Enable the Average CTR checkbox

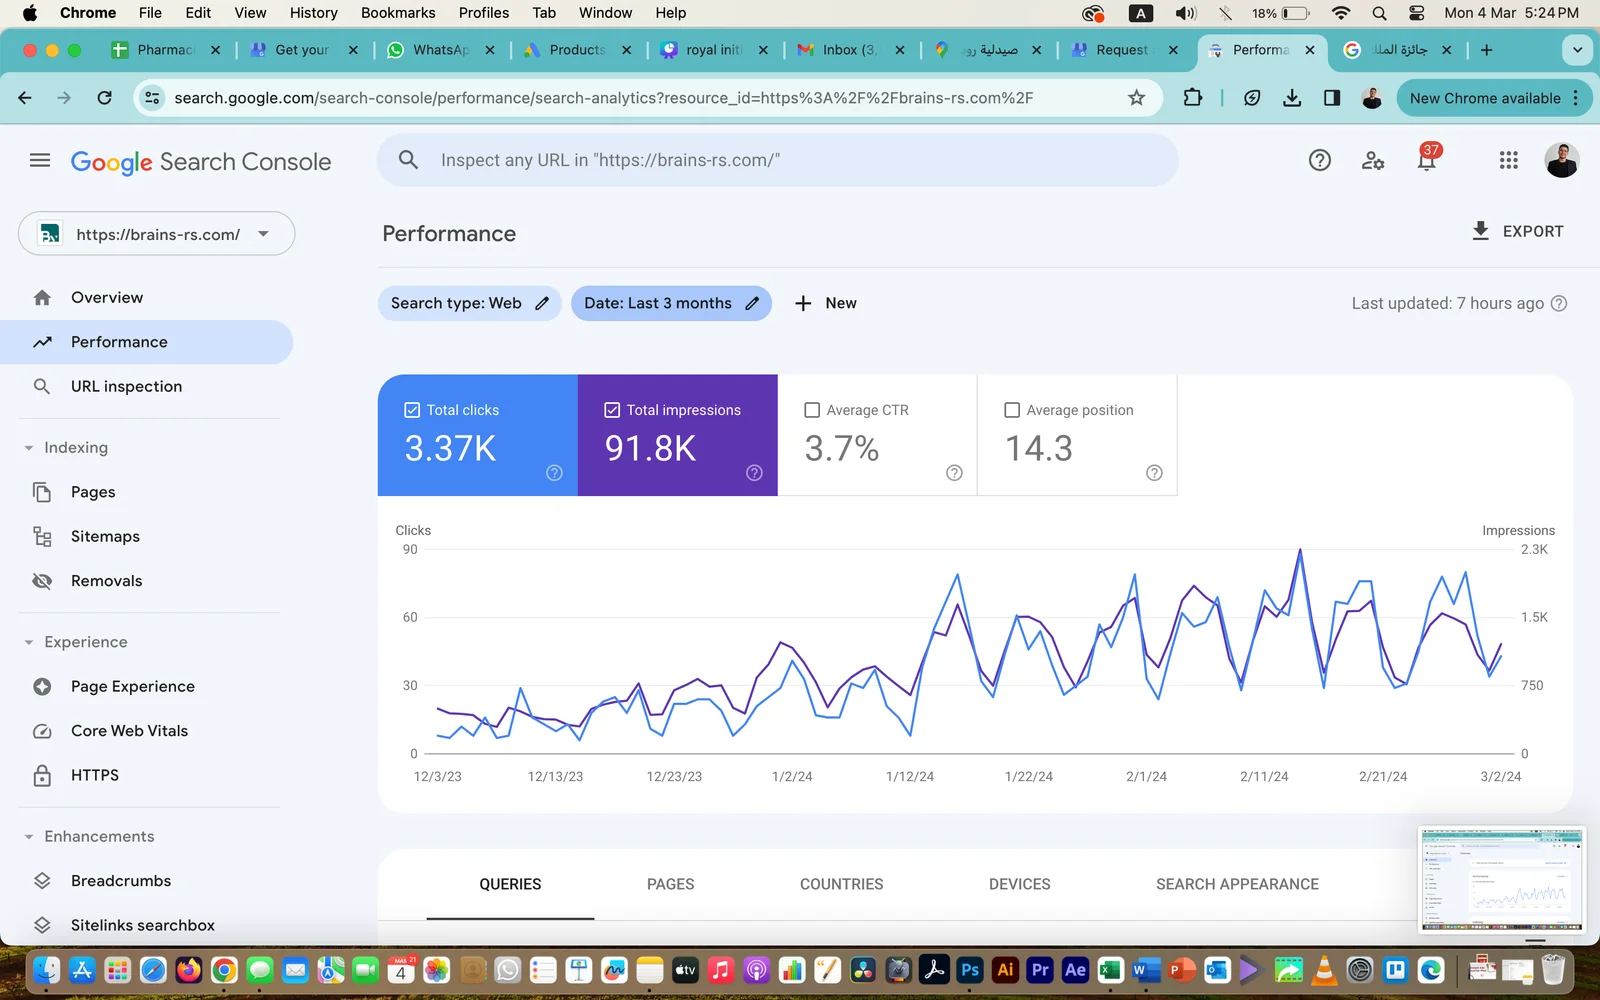pyautogui.click(x=812, y=410)
